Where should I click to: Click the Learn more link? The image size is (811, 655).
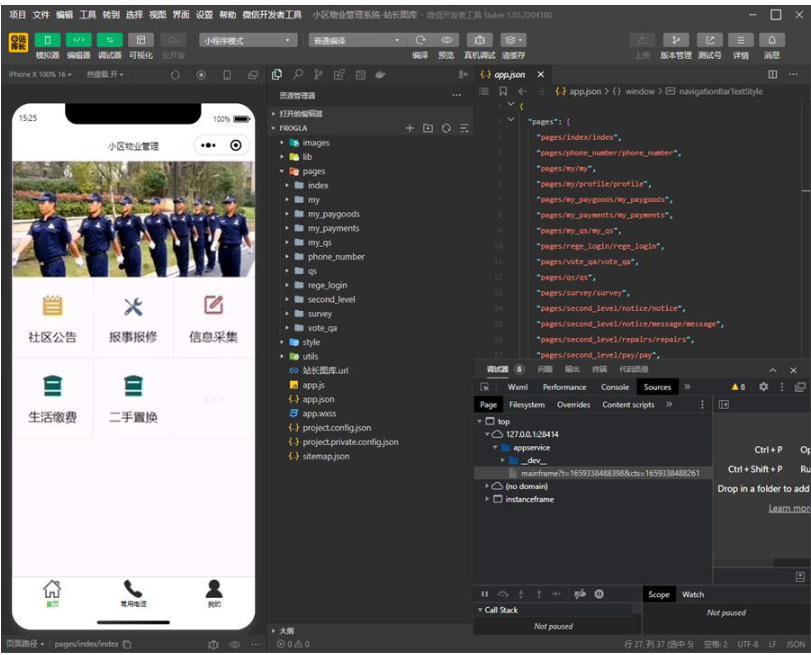point(789,508)
